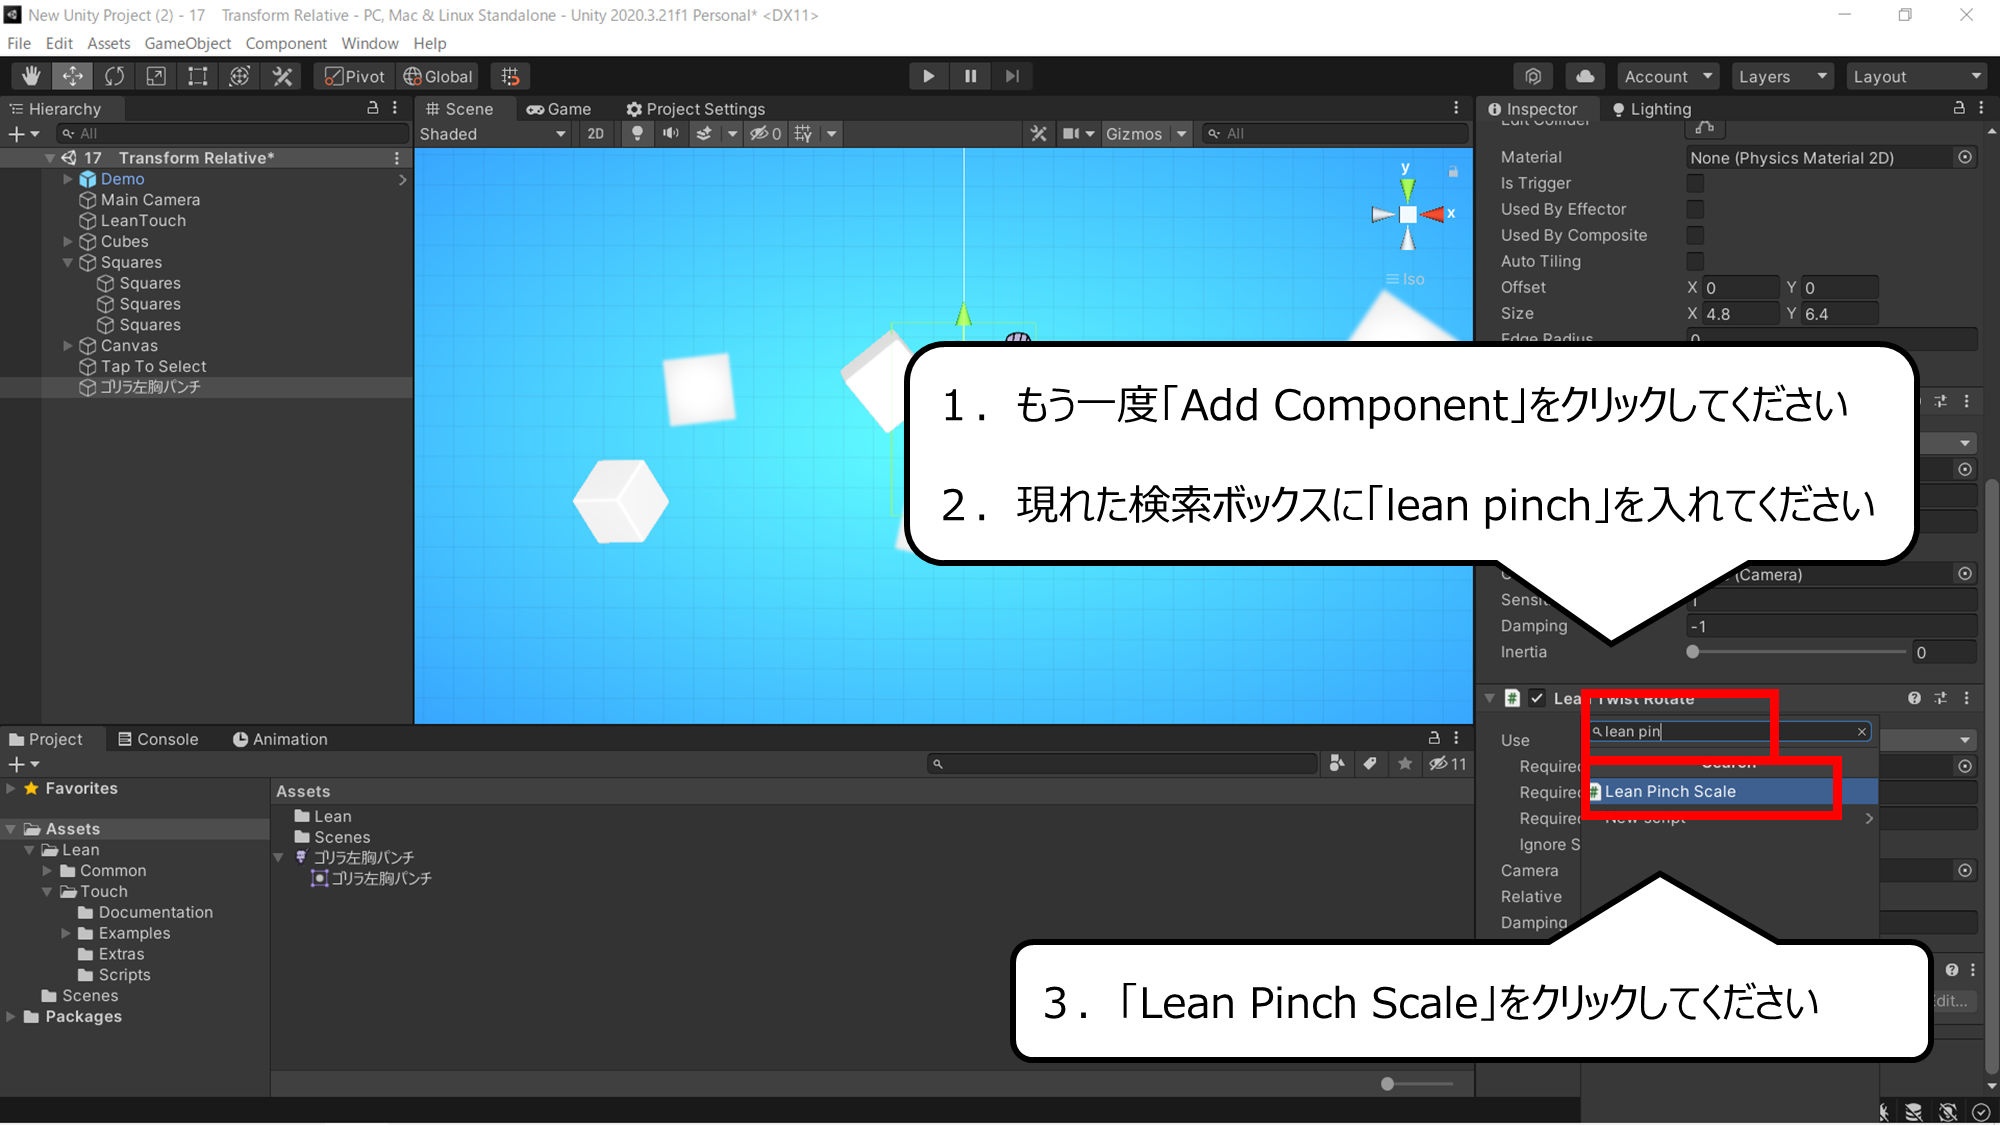Open Hierarchy create plus dropdown
This screenshot has height=1125, width=2000.
[x=24, y=133]
